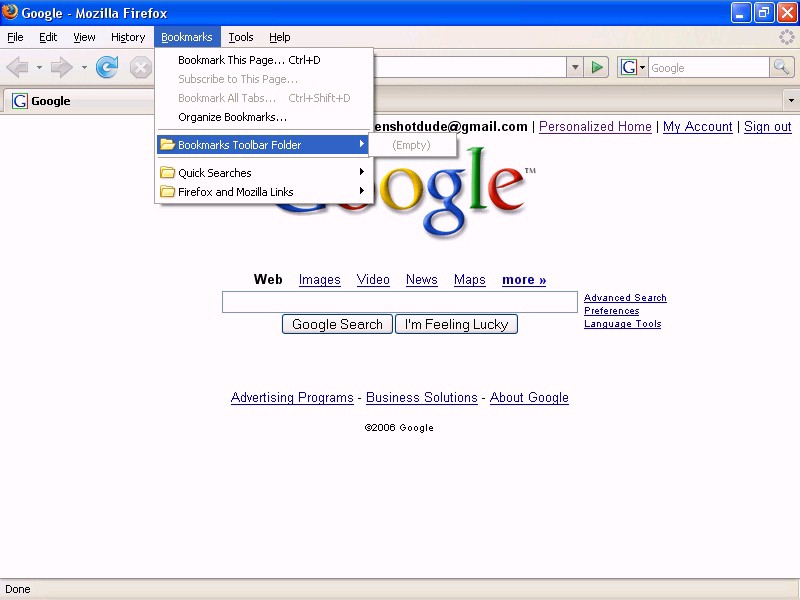Open Personalized Home link
800x600 pixels.
(595, 127)
